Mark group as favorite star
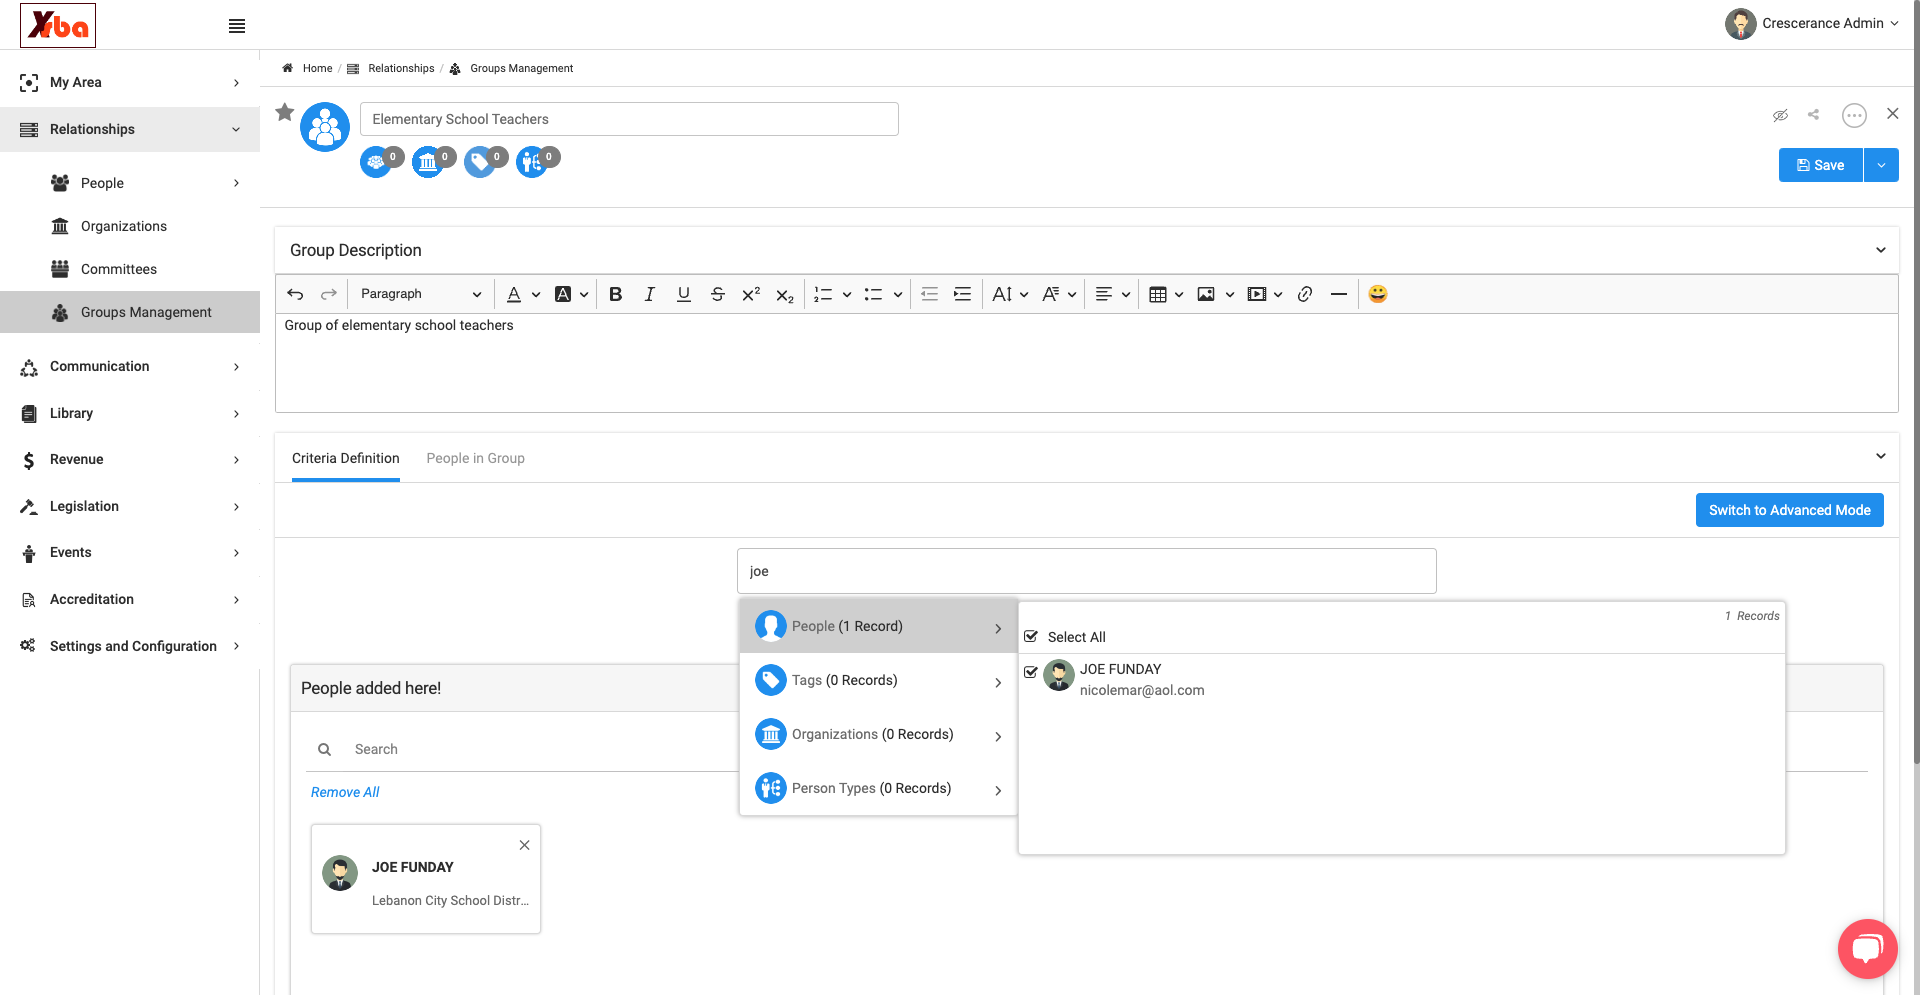1920x995 pixels. tap(285, 112)
